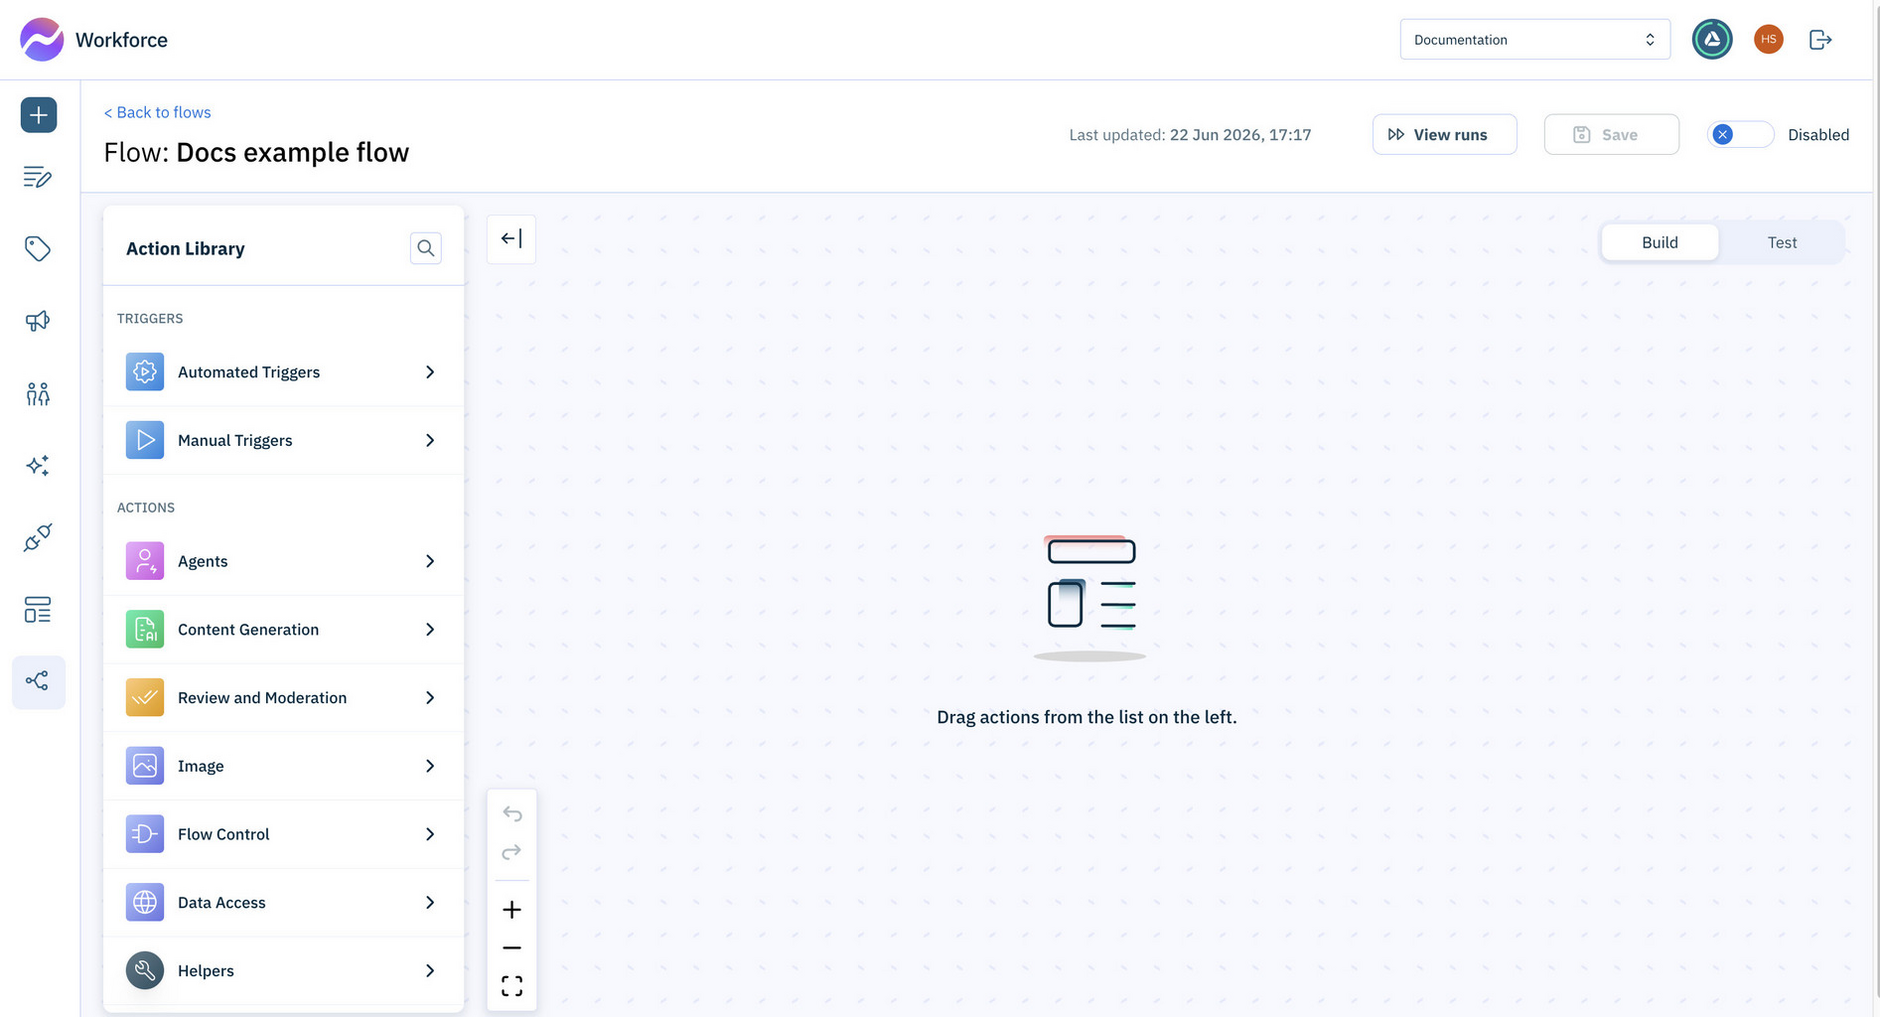Click the Save button

pos(1611,134)
